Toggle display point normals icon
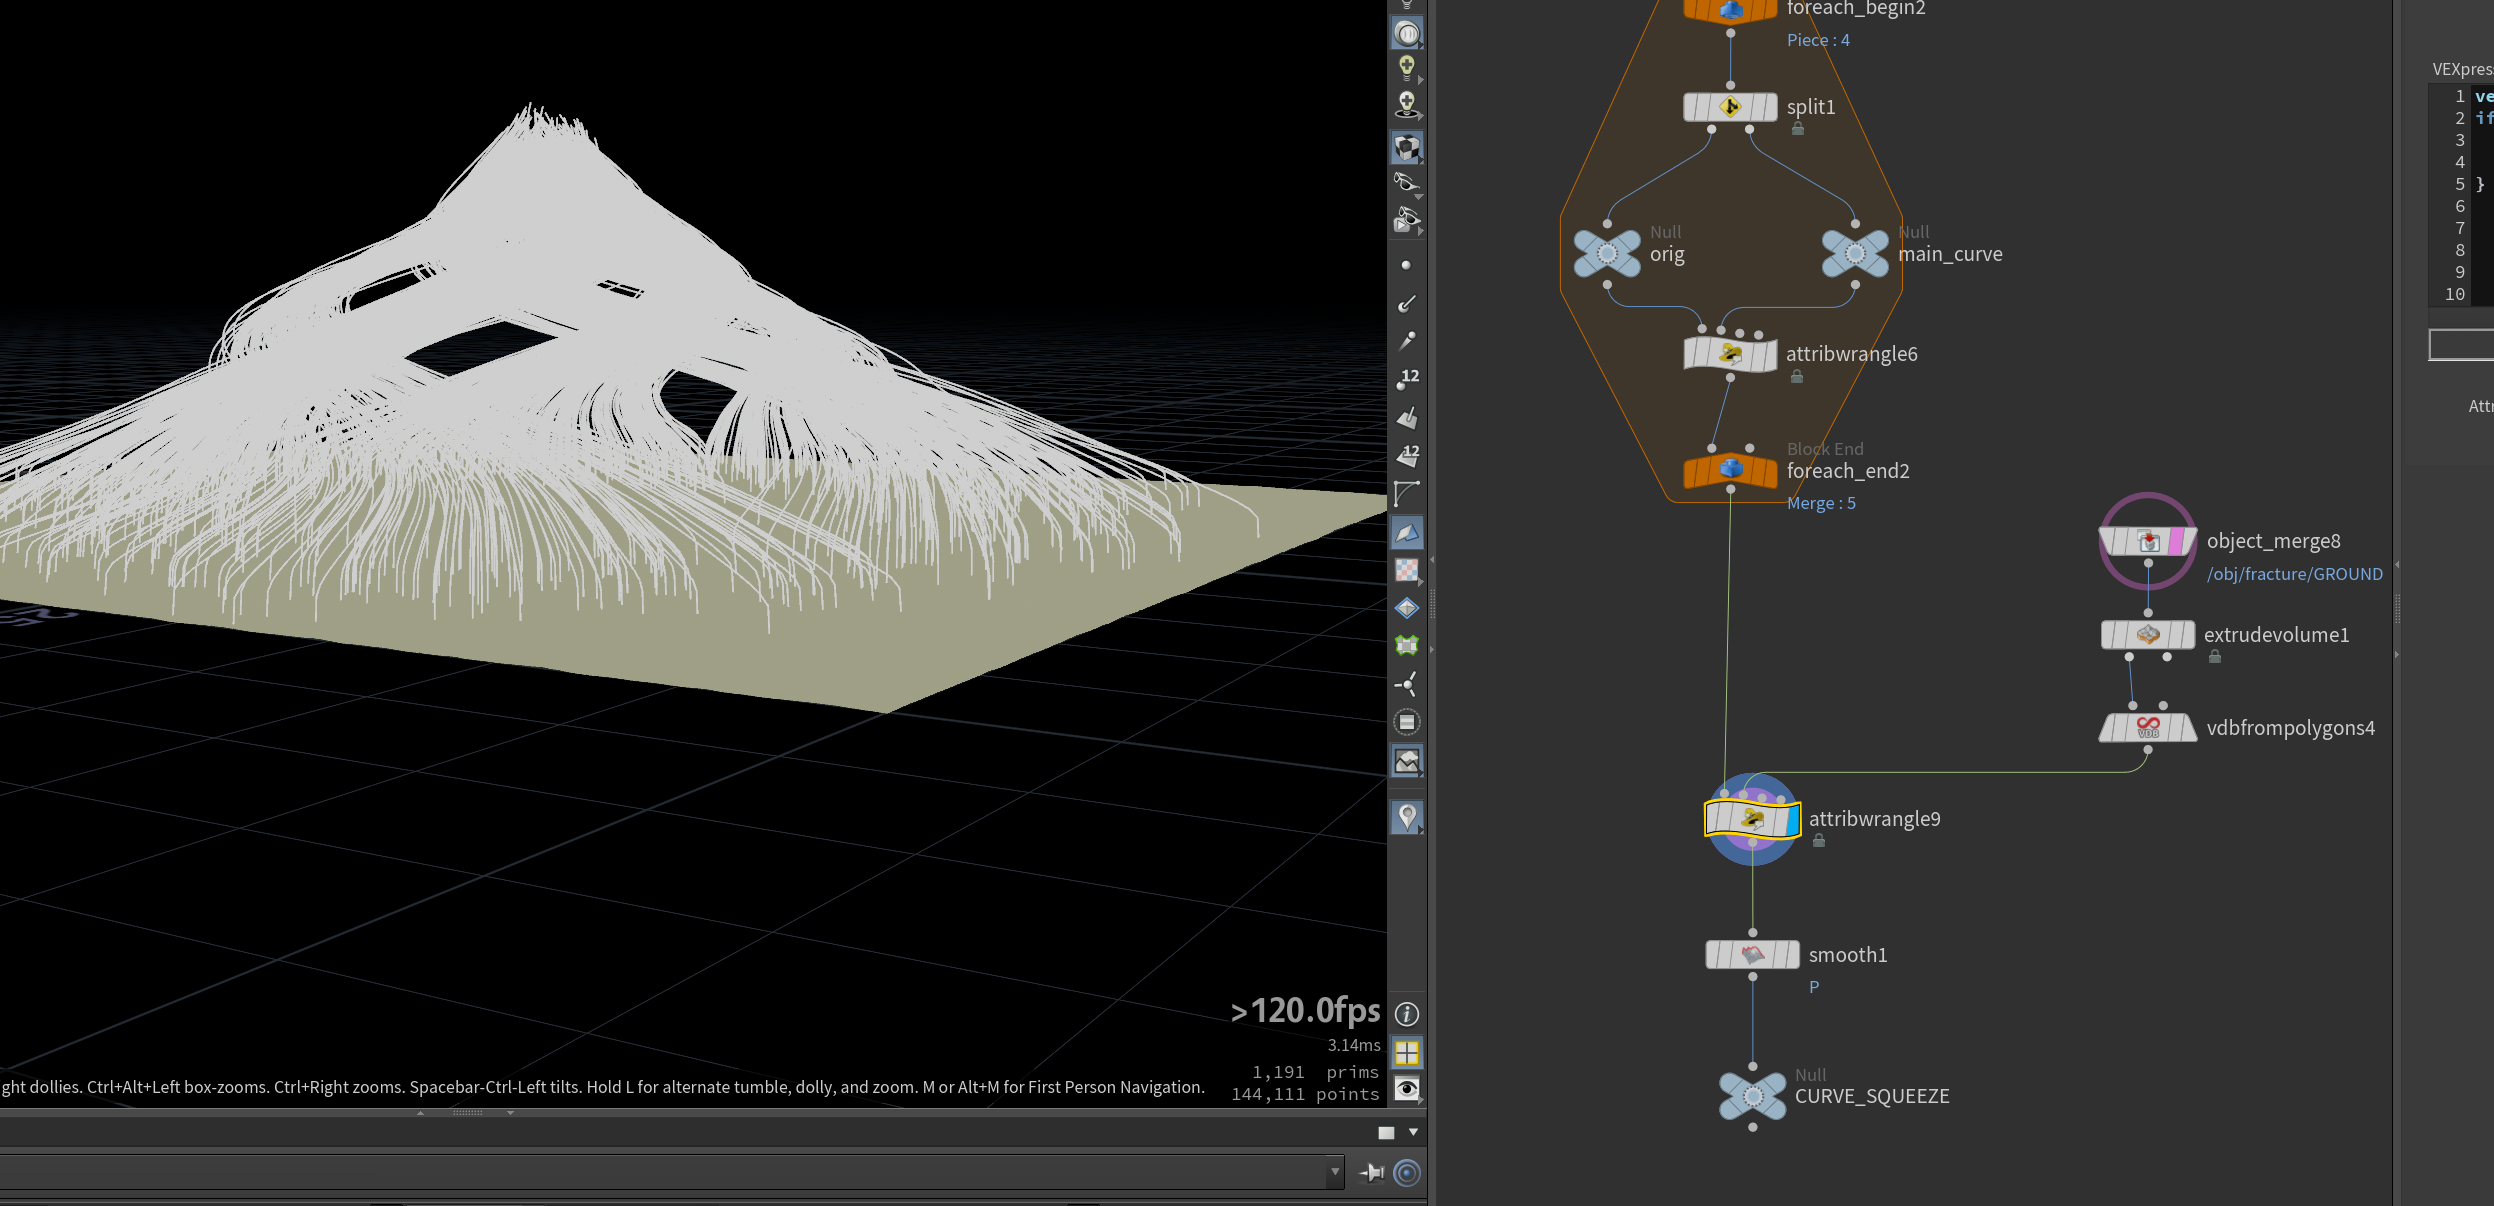 pos(1406,303)
